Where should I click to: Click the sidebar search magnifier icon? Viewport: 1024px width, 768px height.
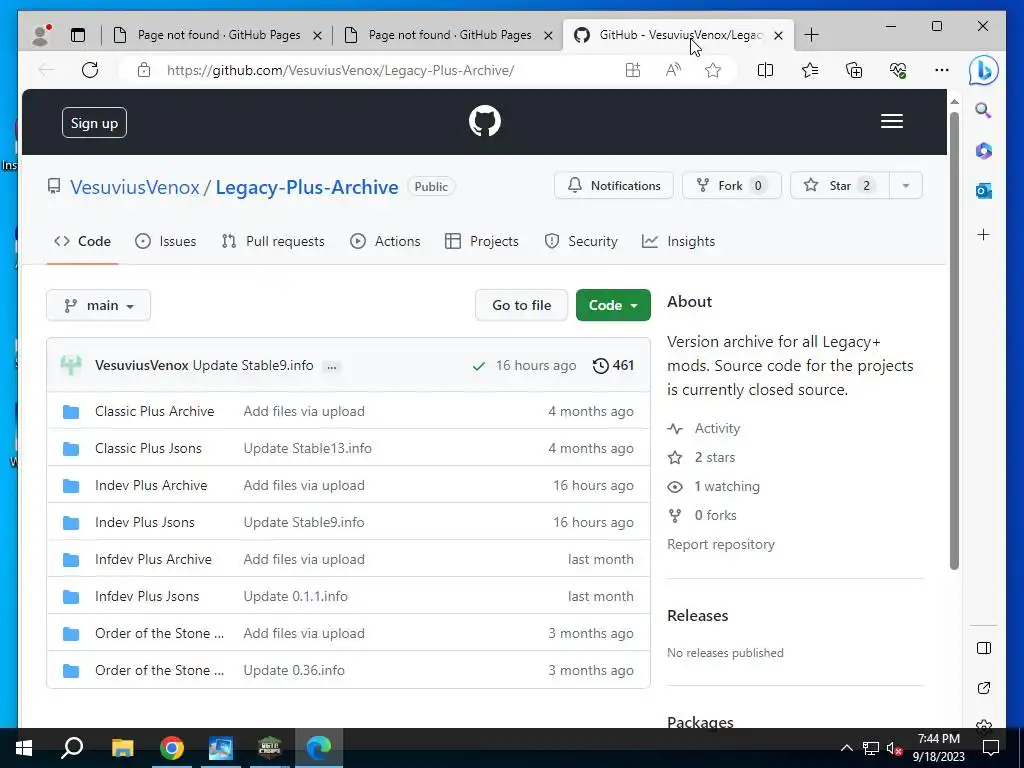[x=984, y=110]
